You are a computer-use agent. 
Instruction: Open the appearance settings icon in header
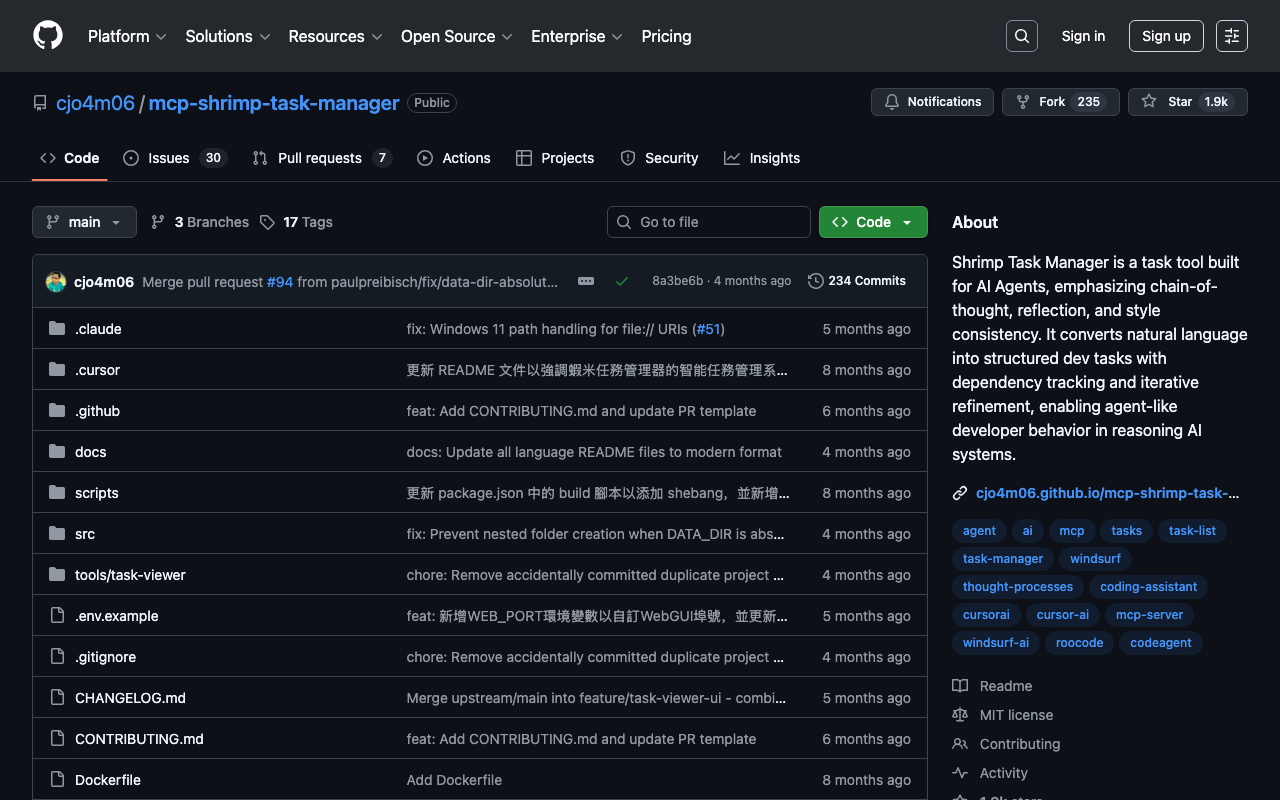pos(1232,36)
